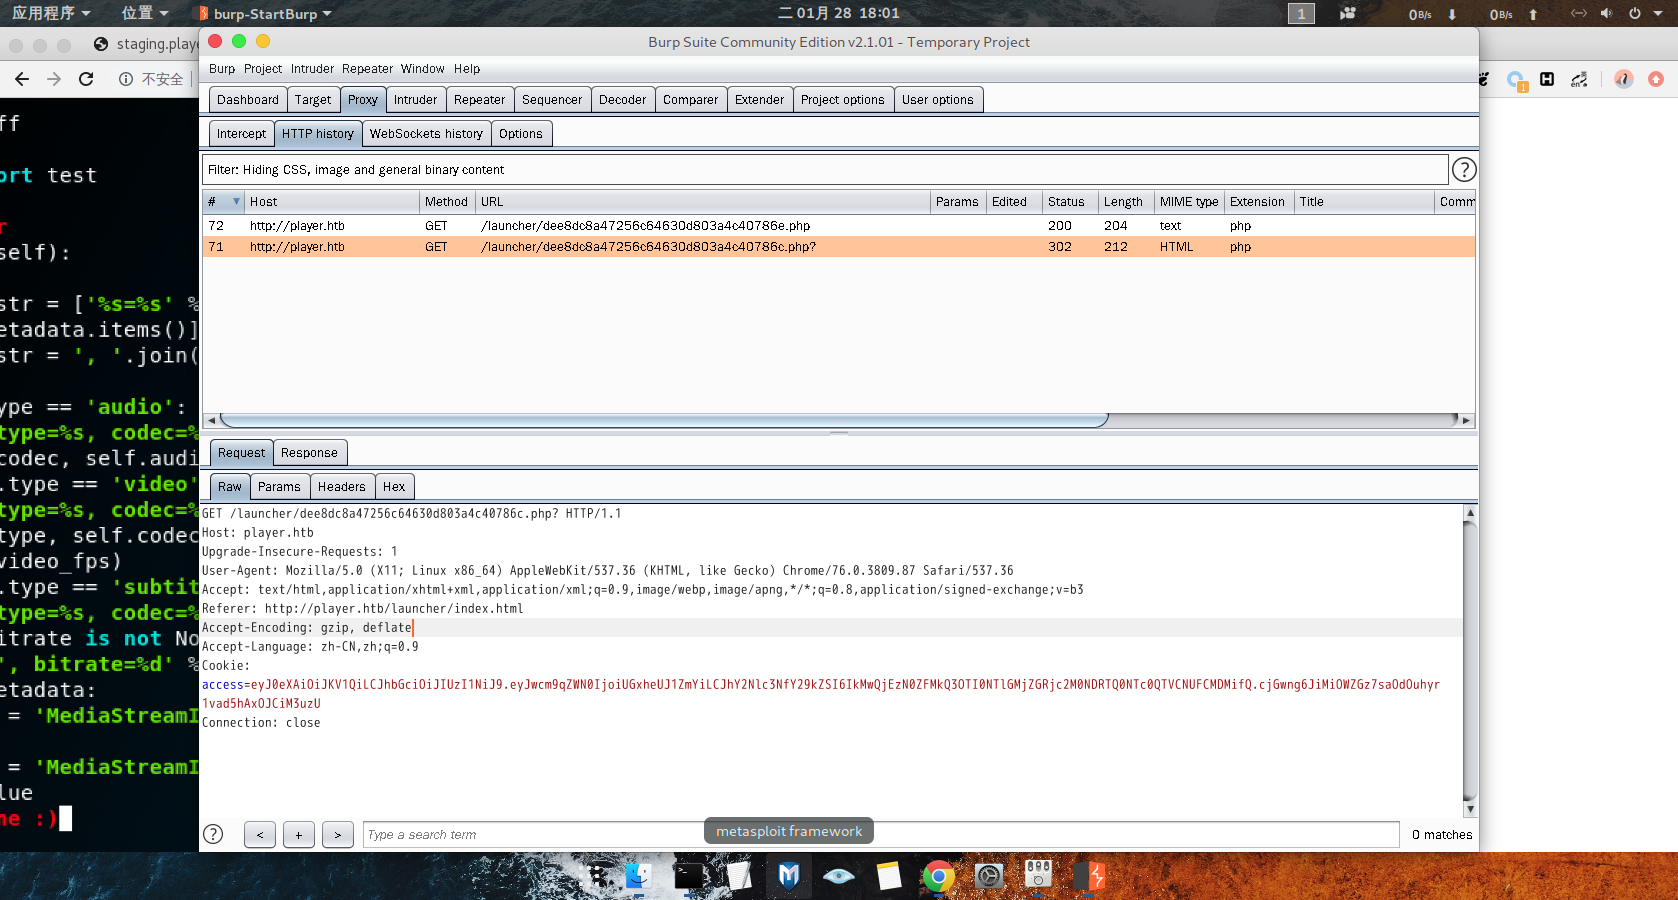1678x900 pixels.
Task: Click the penguin profile avatar in Chrome
Action: [1624, 79]
